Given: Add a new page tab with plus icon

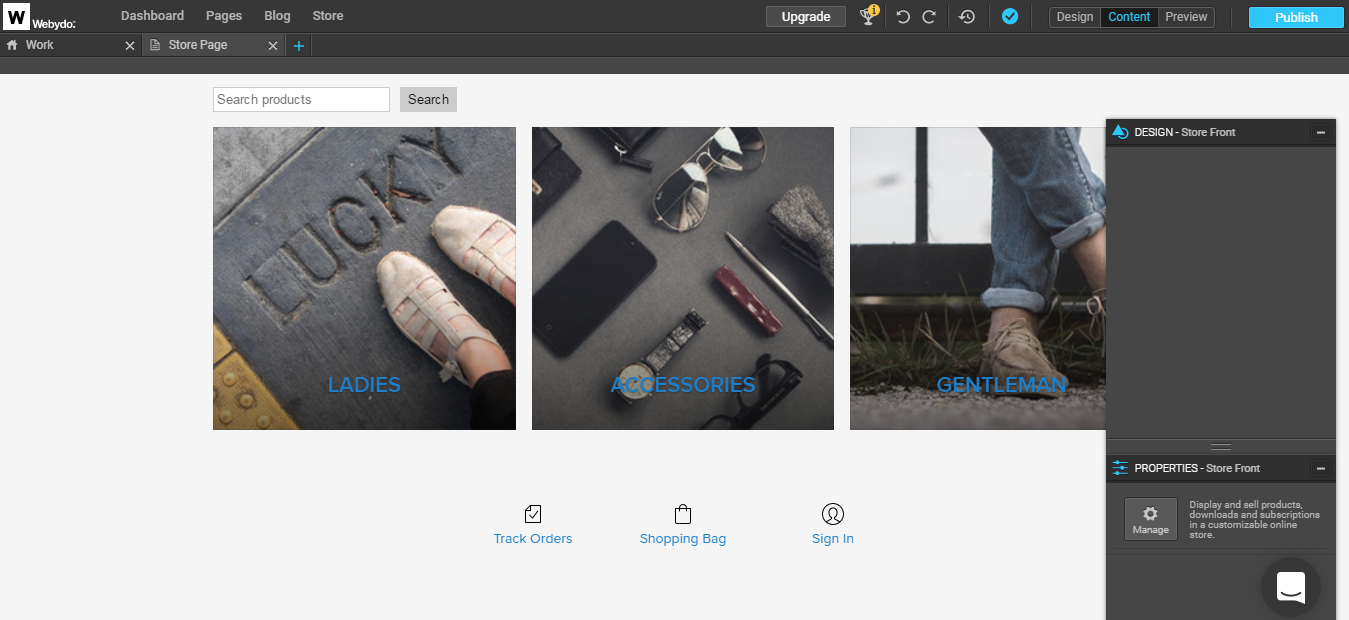Looking at the screenshot, I should pos(299,46).
